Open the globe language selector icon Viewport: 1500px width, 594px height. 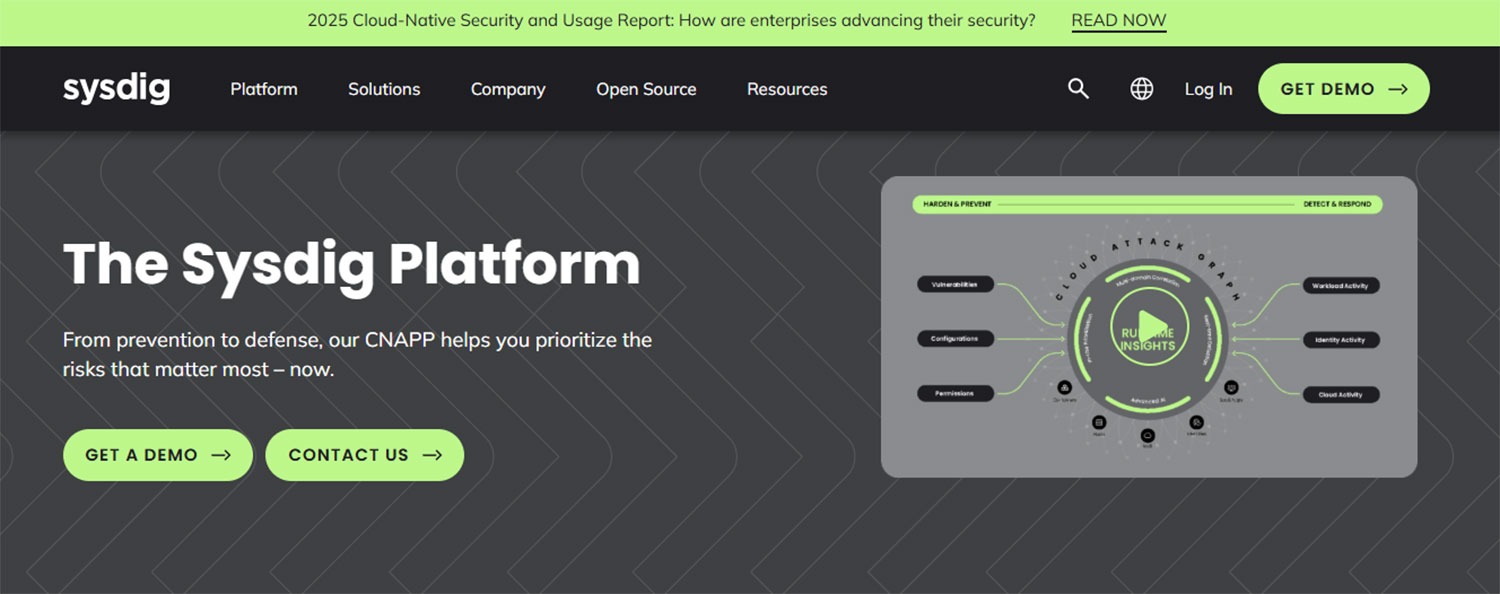pyautogui.click(x=1141, y=88)
